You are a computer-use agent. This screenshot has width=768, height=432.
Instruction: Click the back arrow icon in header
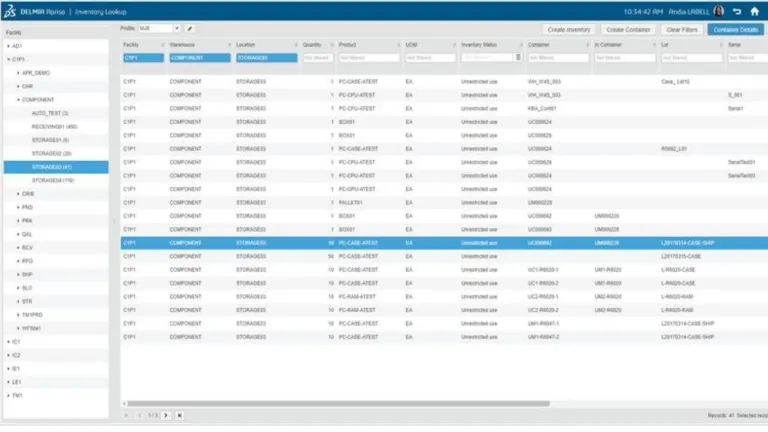pos(737,11)
